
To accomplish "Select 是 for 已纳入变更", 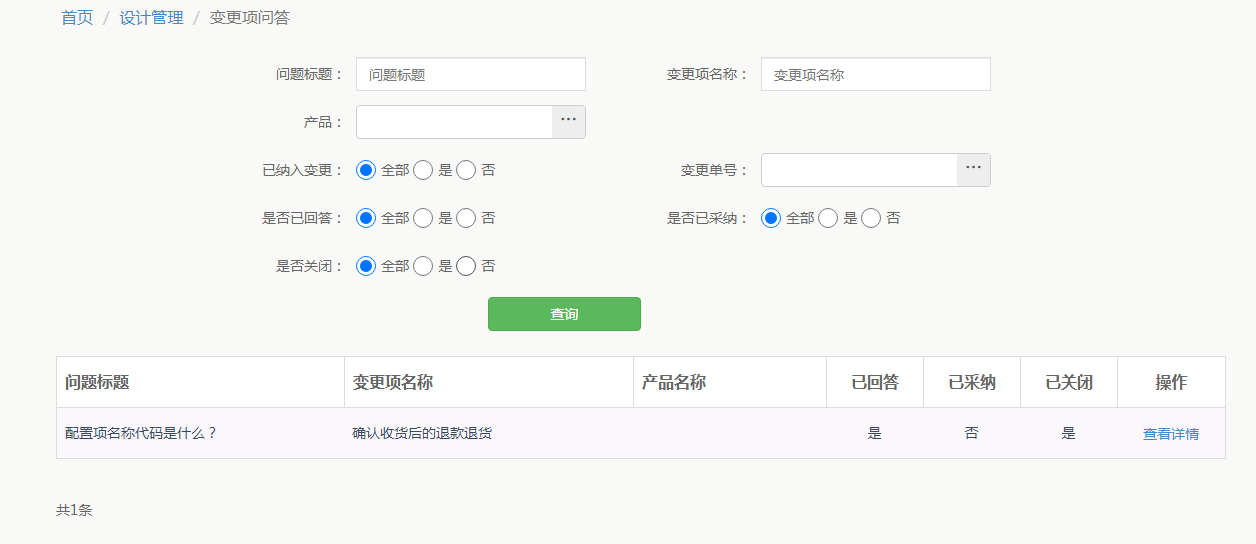I will click(423, 170).
